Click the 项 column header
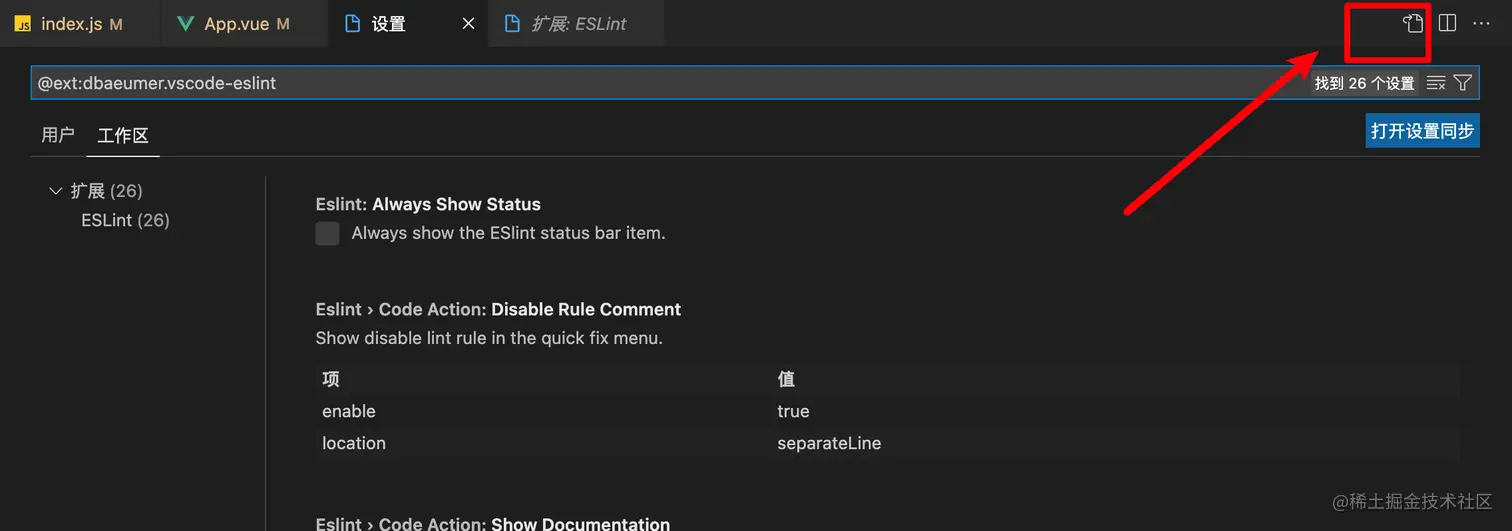1512x531 pixels. point(331,379)
